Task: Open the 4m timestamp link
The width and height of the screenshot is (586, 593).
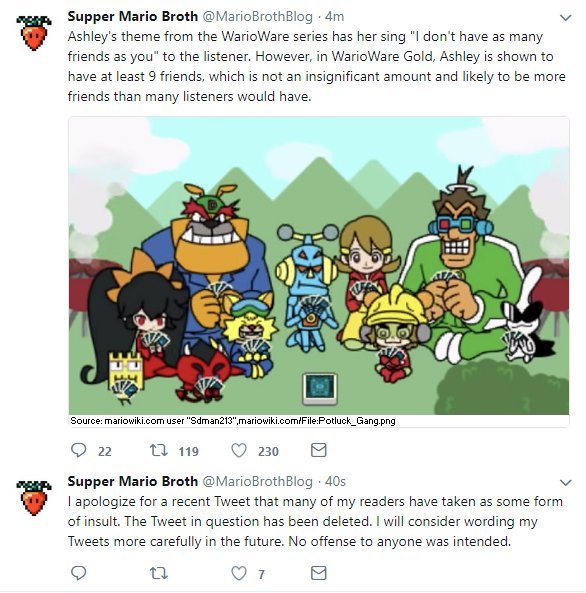Action: pos(334,17)
